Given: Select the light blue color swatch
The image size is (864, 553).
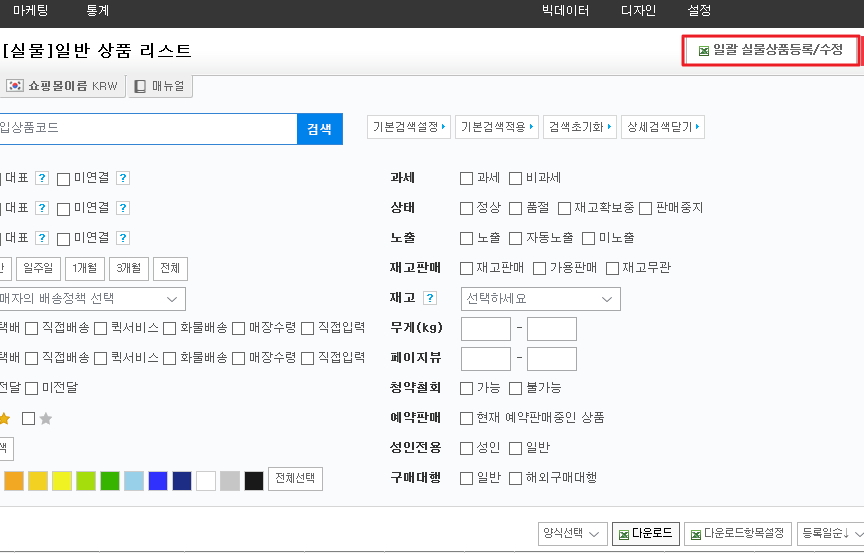Looking at the screenshot, I should pyautogui.click(x=134, y=480).
